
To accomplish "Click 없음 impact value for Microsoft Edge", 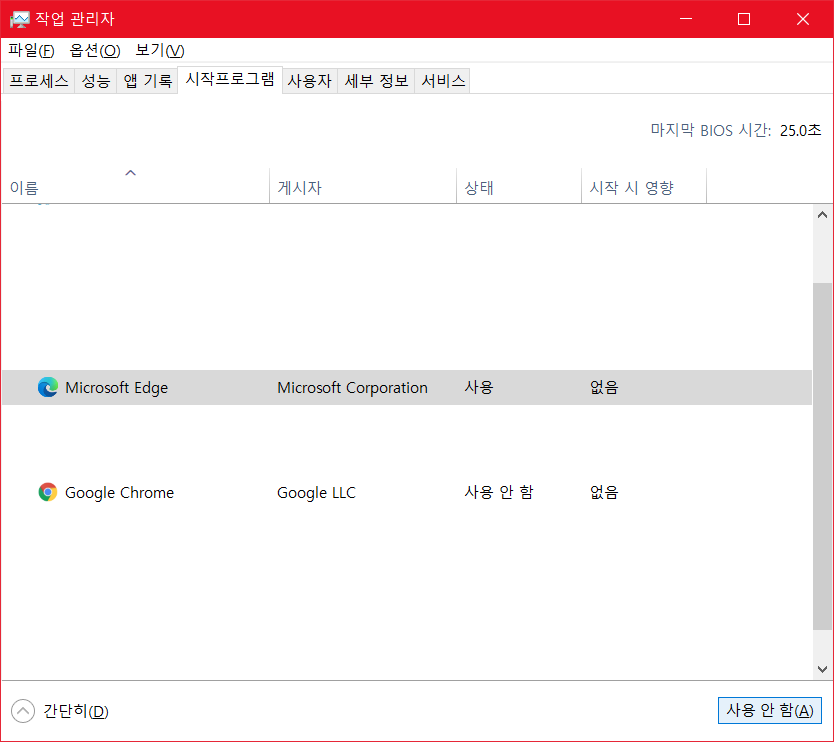I will pyautogui.click(x=604, y=387).
